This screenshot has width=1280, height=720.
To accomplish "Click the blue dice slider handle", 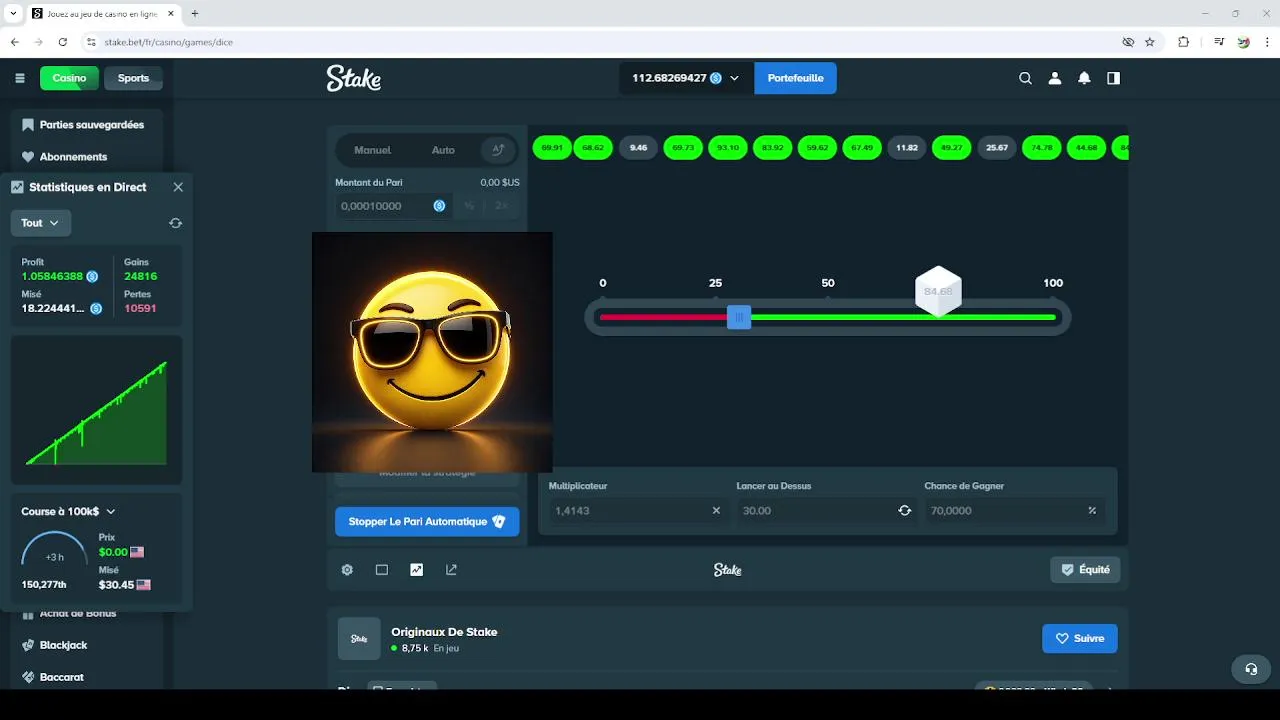I will click(x=739, y=317).
